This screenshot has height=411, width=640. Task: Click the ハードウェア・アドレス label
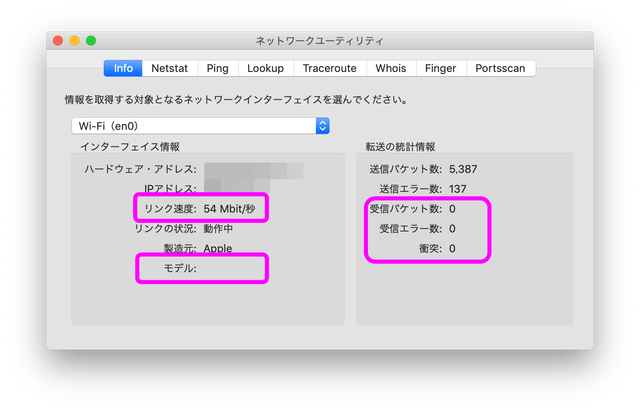click(x=140, y=169)
